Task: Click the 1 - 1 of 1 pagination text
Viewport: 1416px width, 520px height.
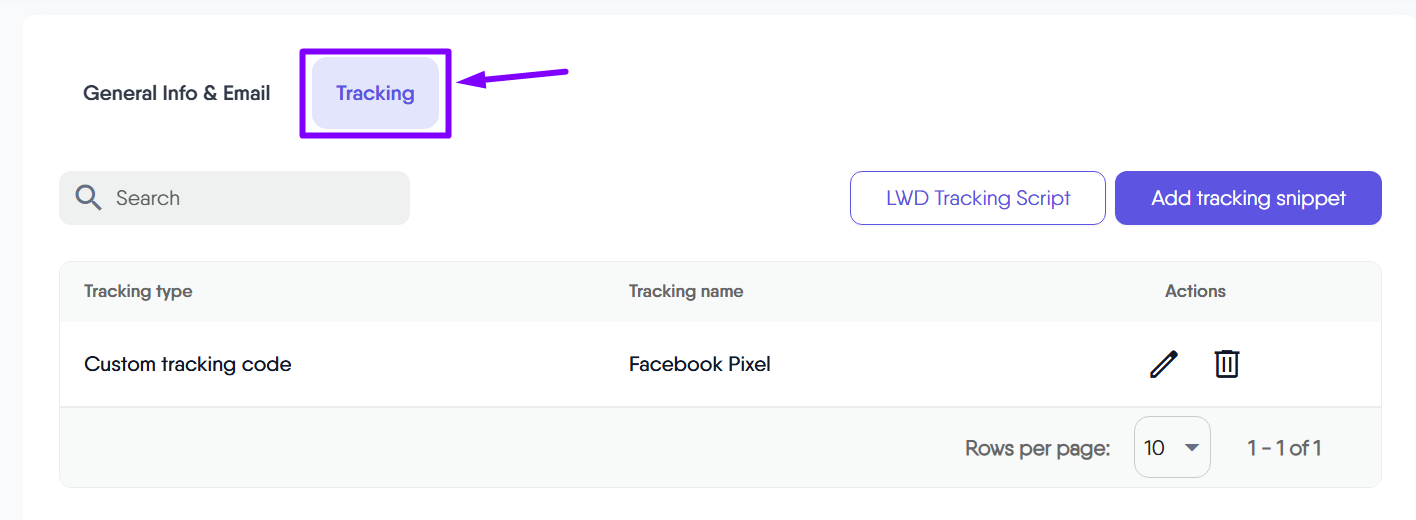Action: point(1284,448)
